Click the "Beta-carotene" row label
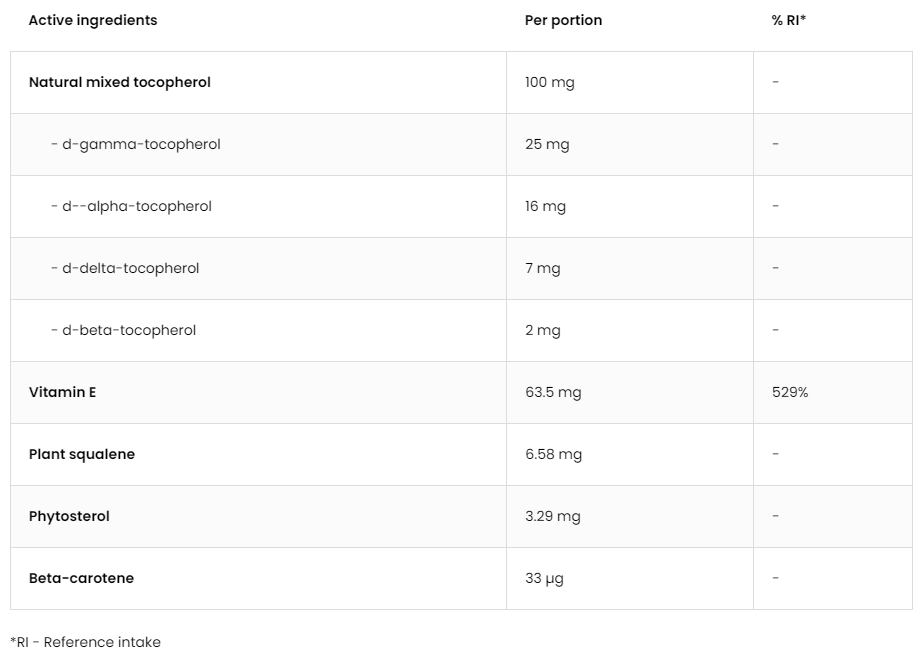Image resolution: width=920 pixels, height=659 pixels. [81, 578]
